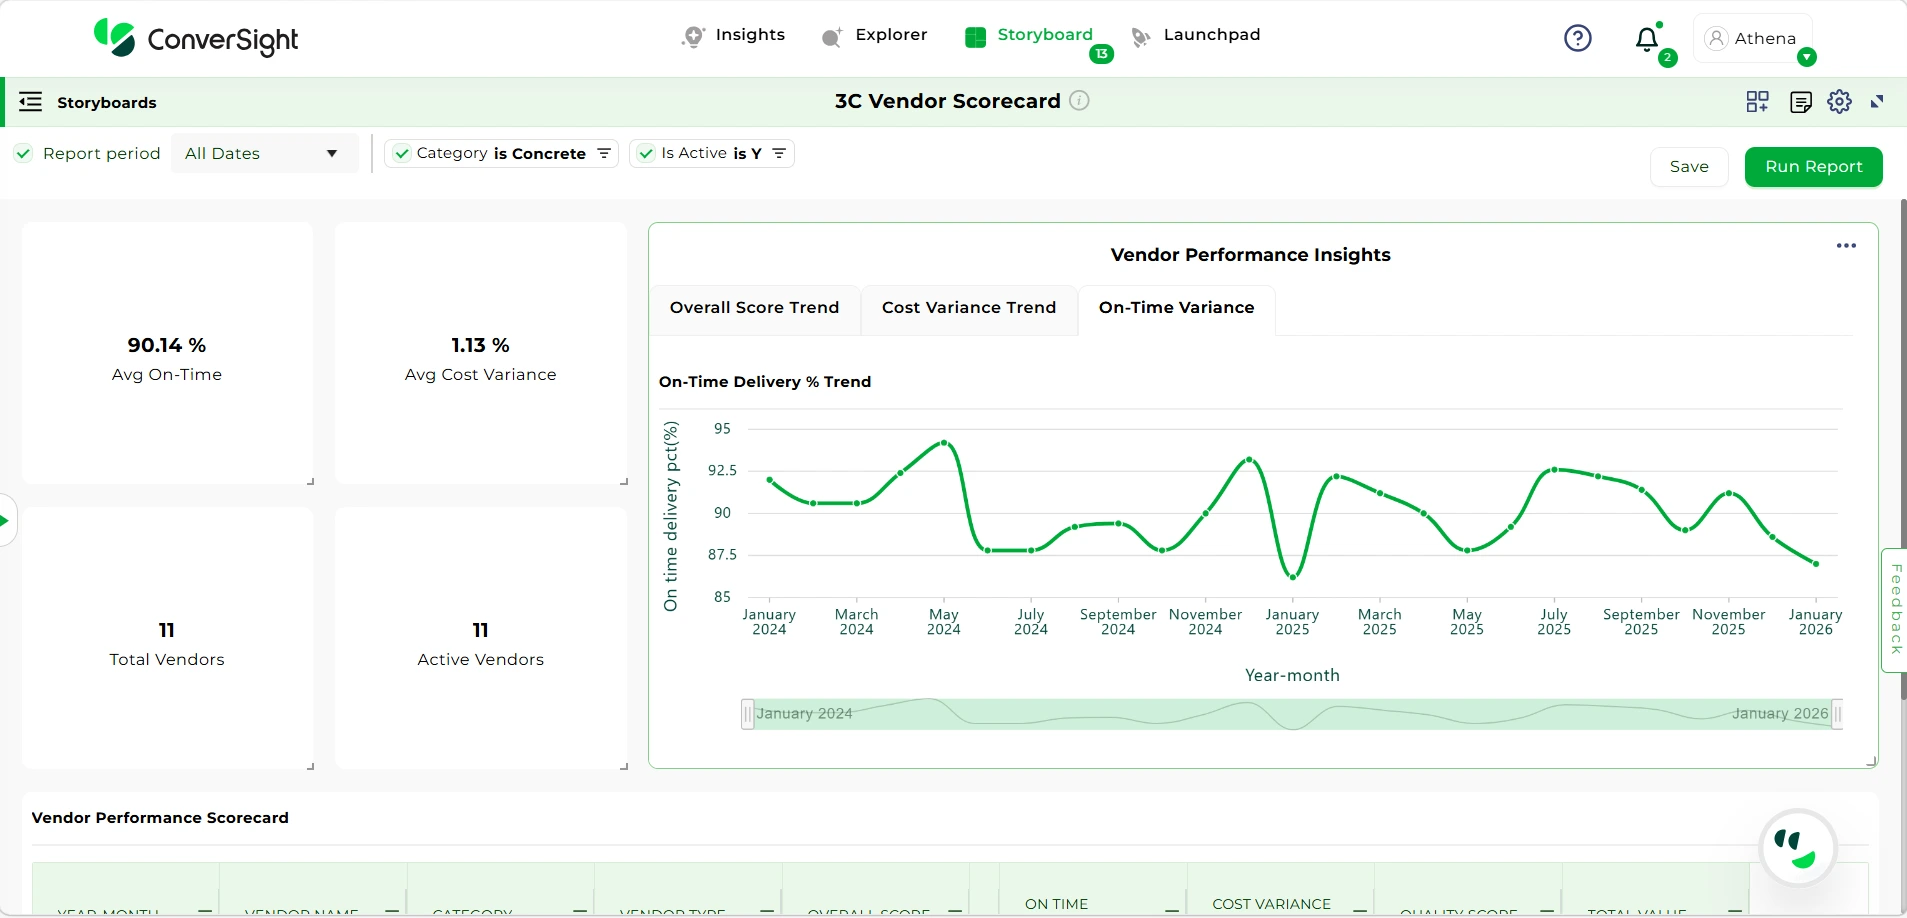Uncheck the Category is Concrete filter
1907x918 pixels.
[402, 153]
